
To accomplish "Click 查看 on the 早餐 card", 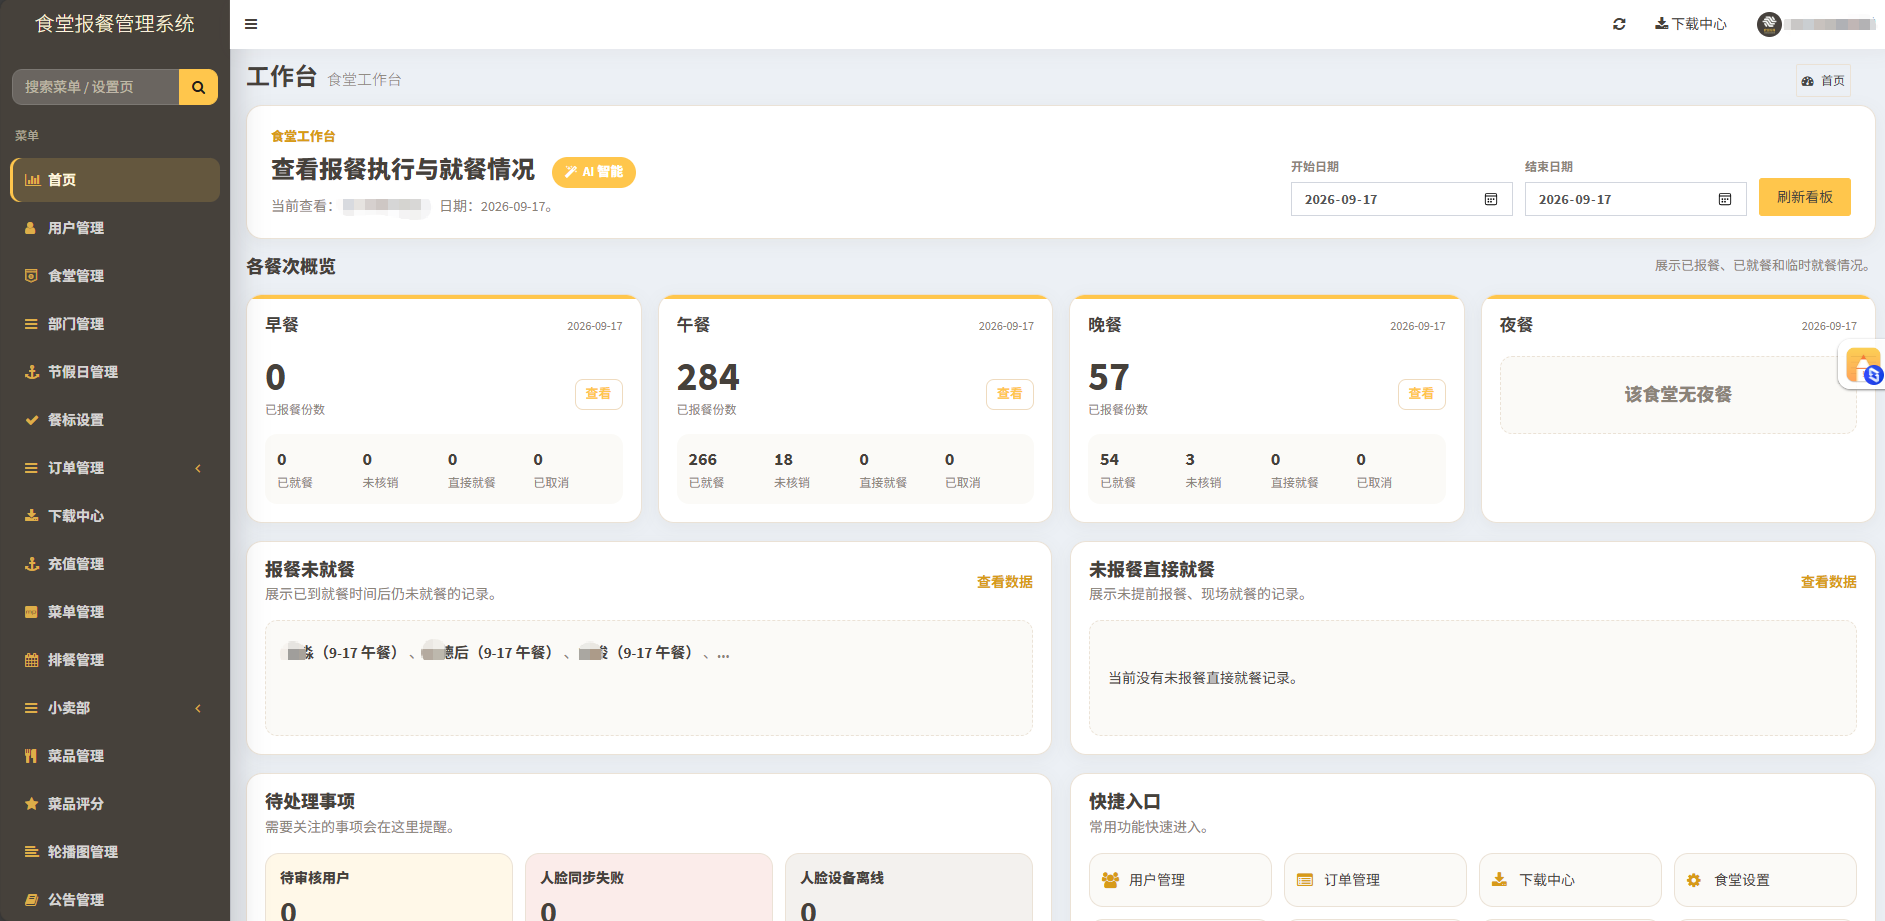I will pyautogui.click(x=598, y=394).
